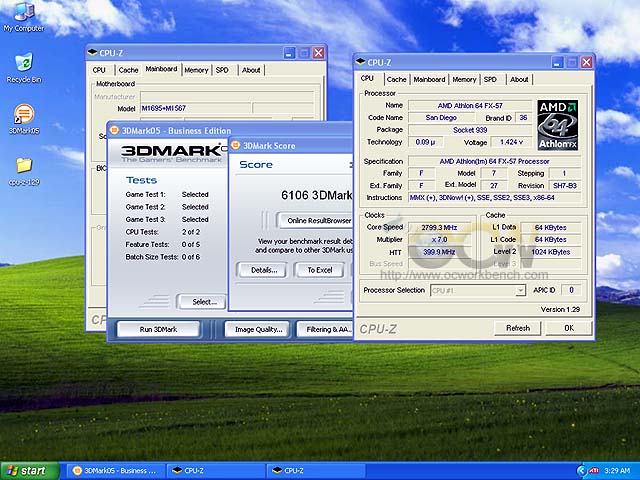This screenshot has width=640, height=480.
Task: Click the 3DMark Score dialog title icon
Action: [236, 145]
